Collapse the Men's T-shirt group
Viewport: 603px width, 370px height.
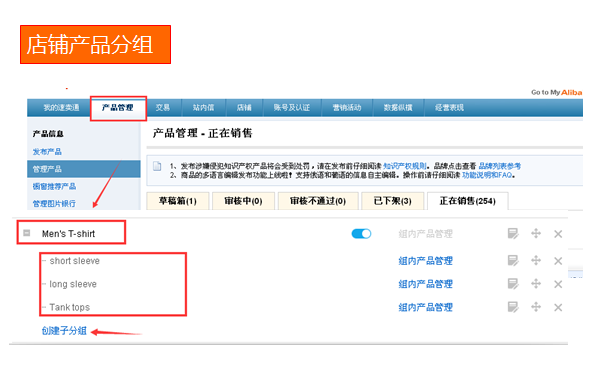tap(27, 233)
